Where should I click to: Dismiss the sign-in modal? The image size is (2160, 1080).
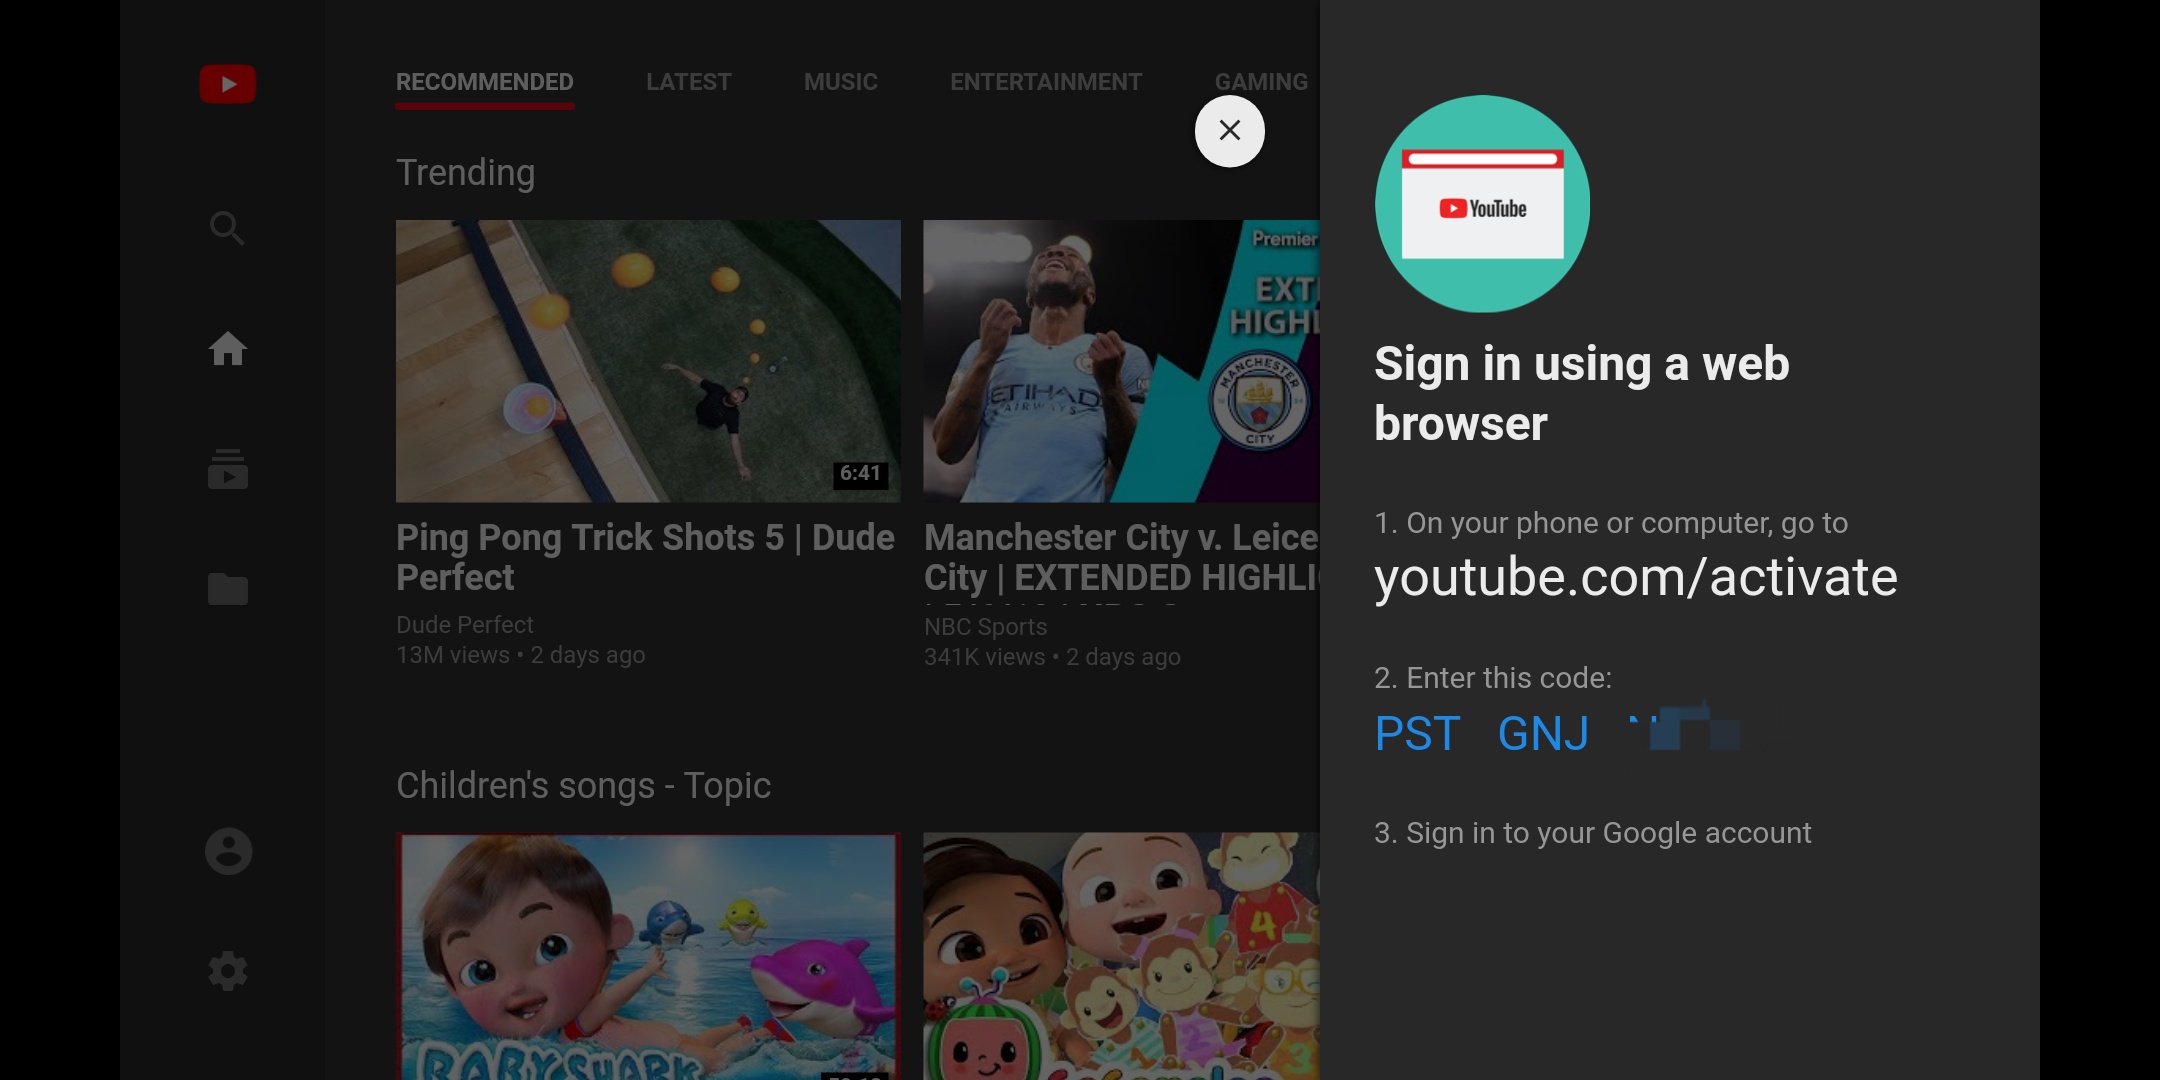pyautogui.click(x=1229, y=131)
